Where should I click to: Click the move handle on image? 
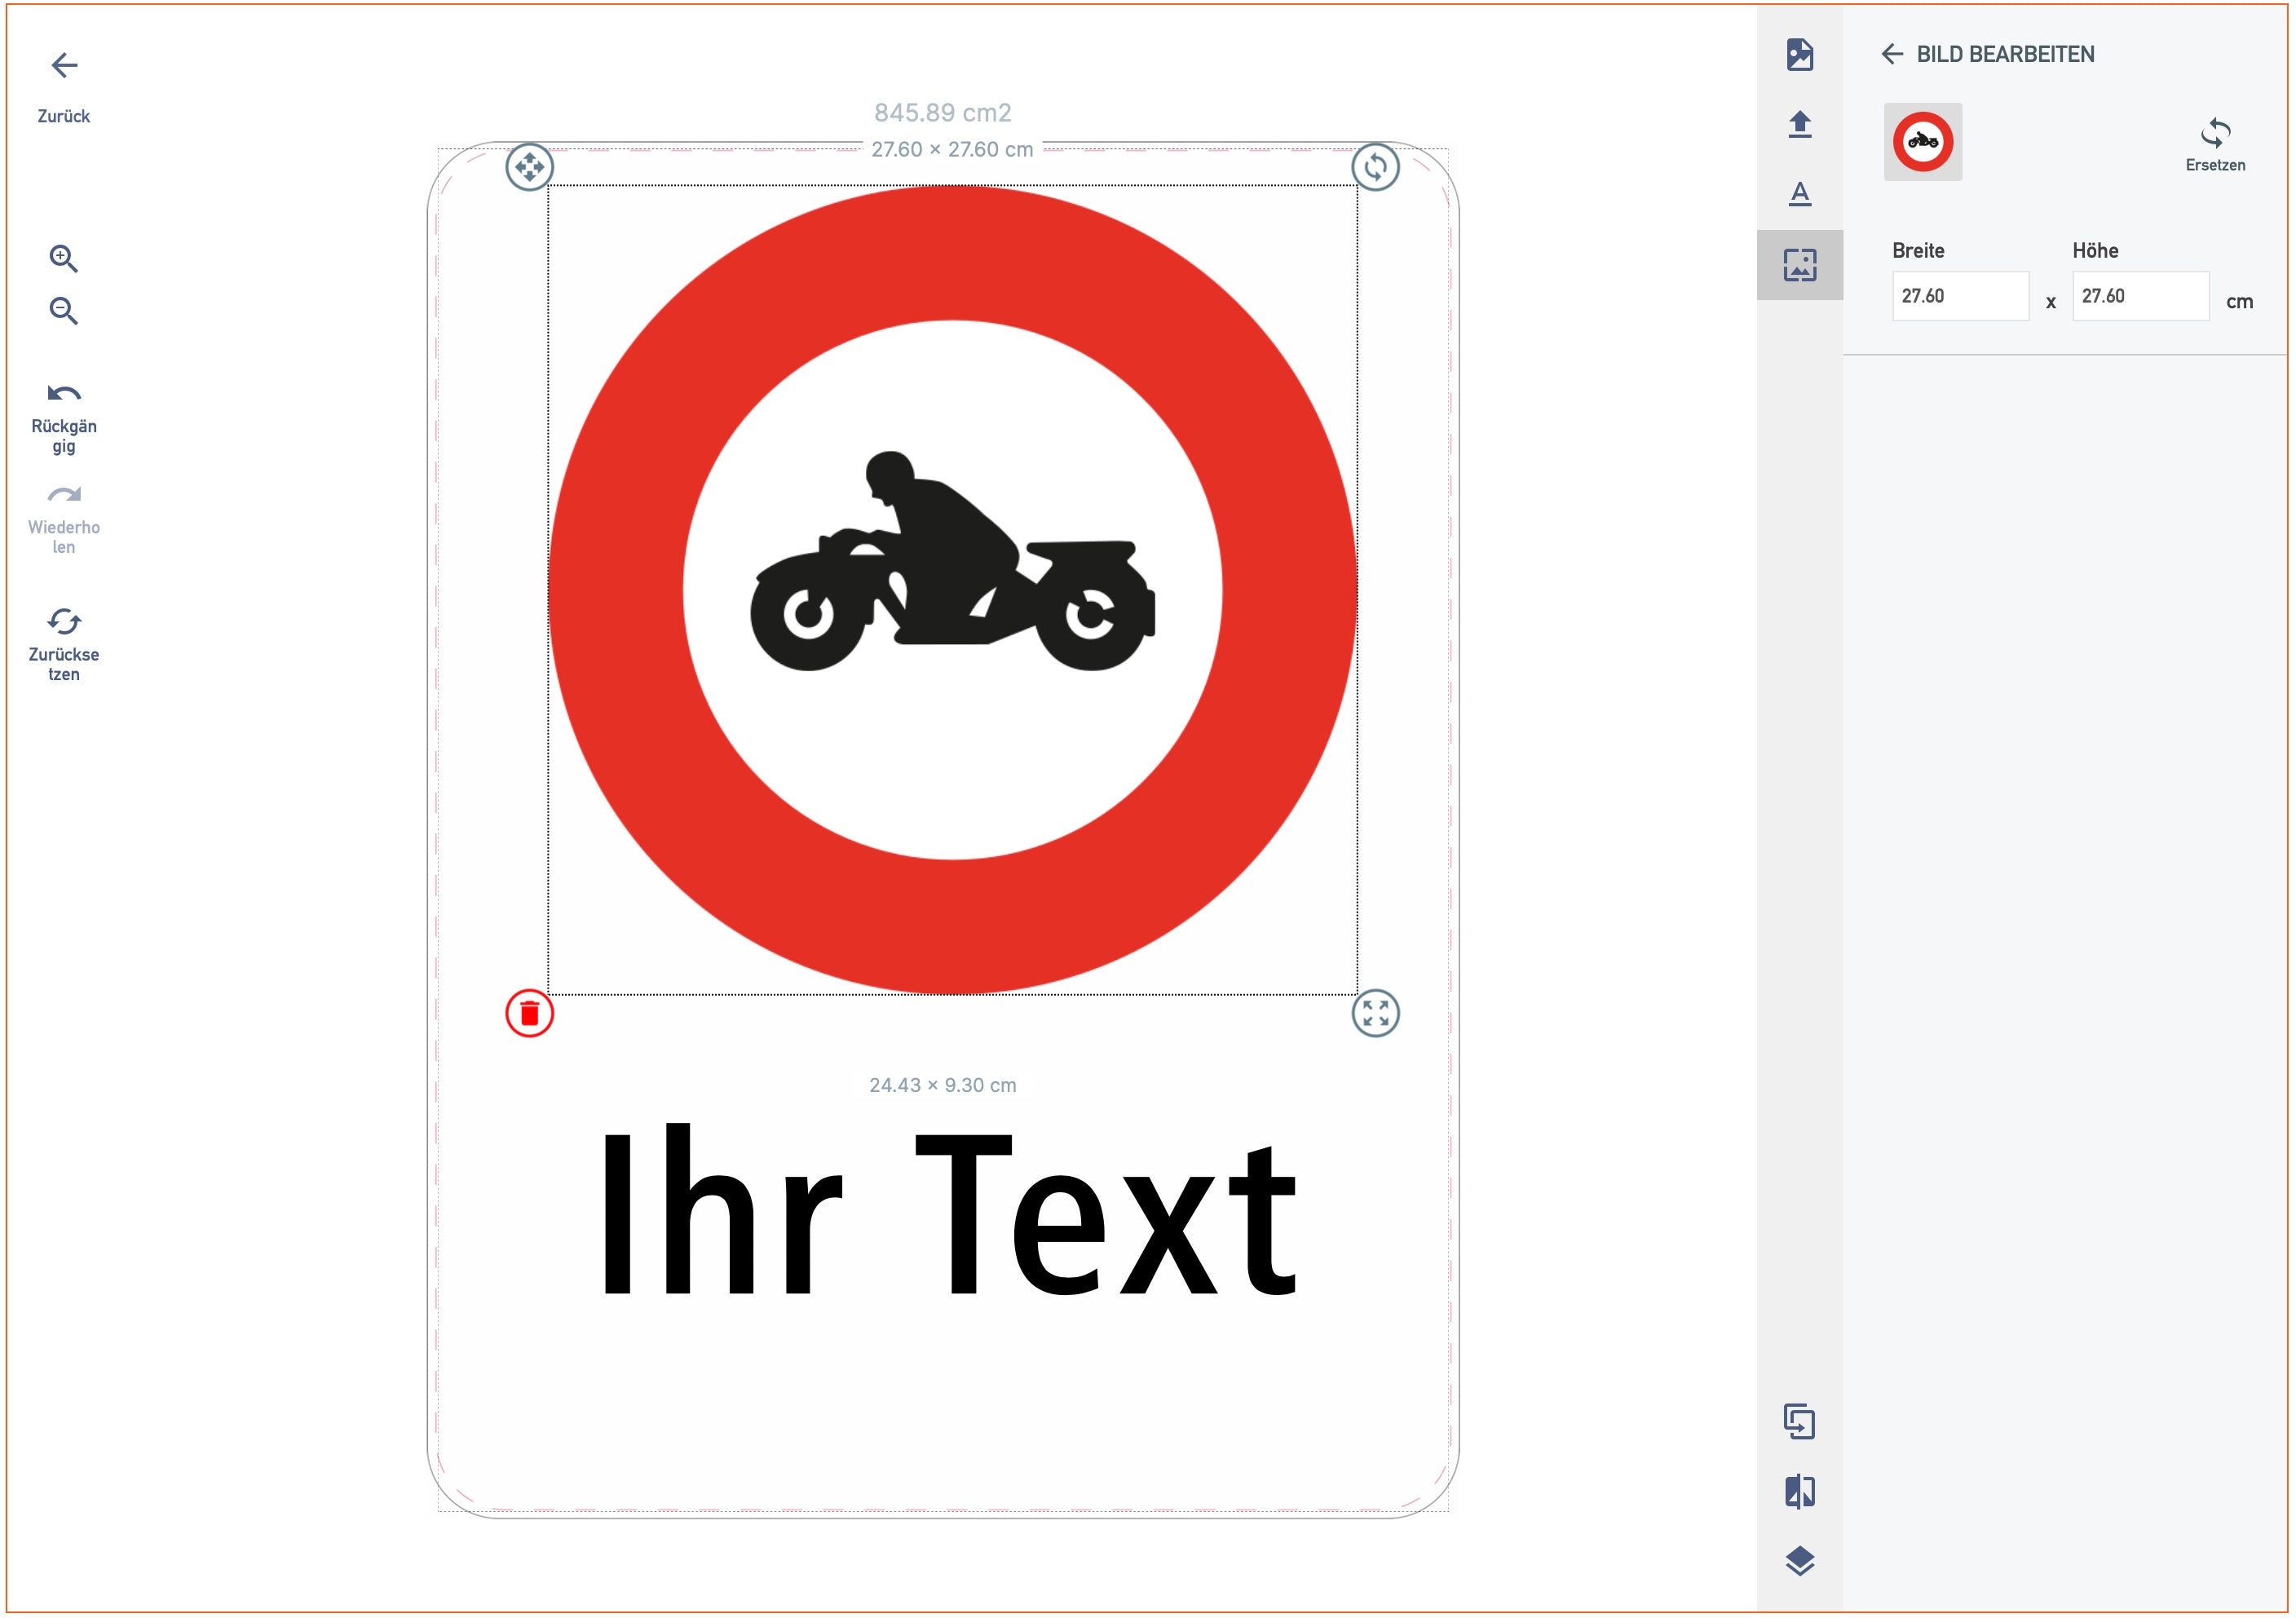pyautogui.click(x=529, y=167)
